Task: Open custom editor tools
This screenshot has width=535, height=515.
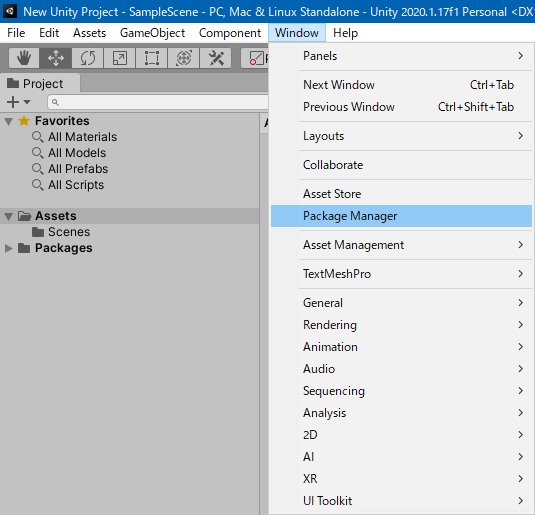Action: click(216, 58)
